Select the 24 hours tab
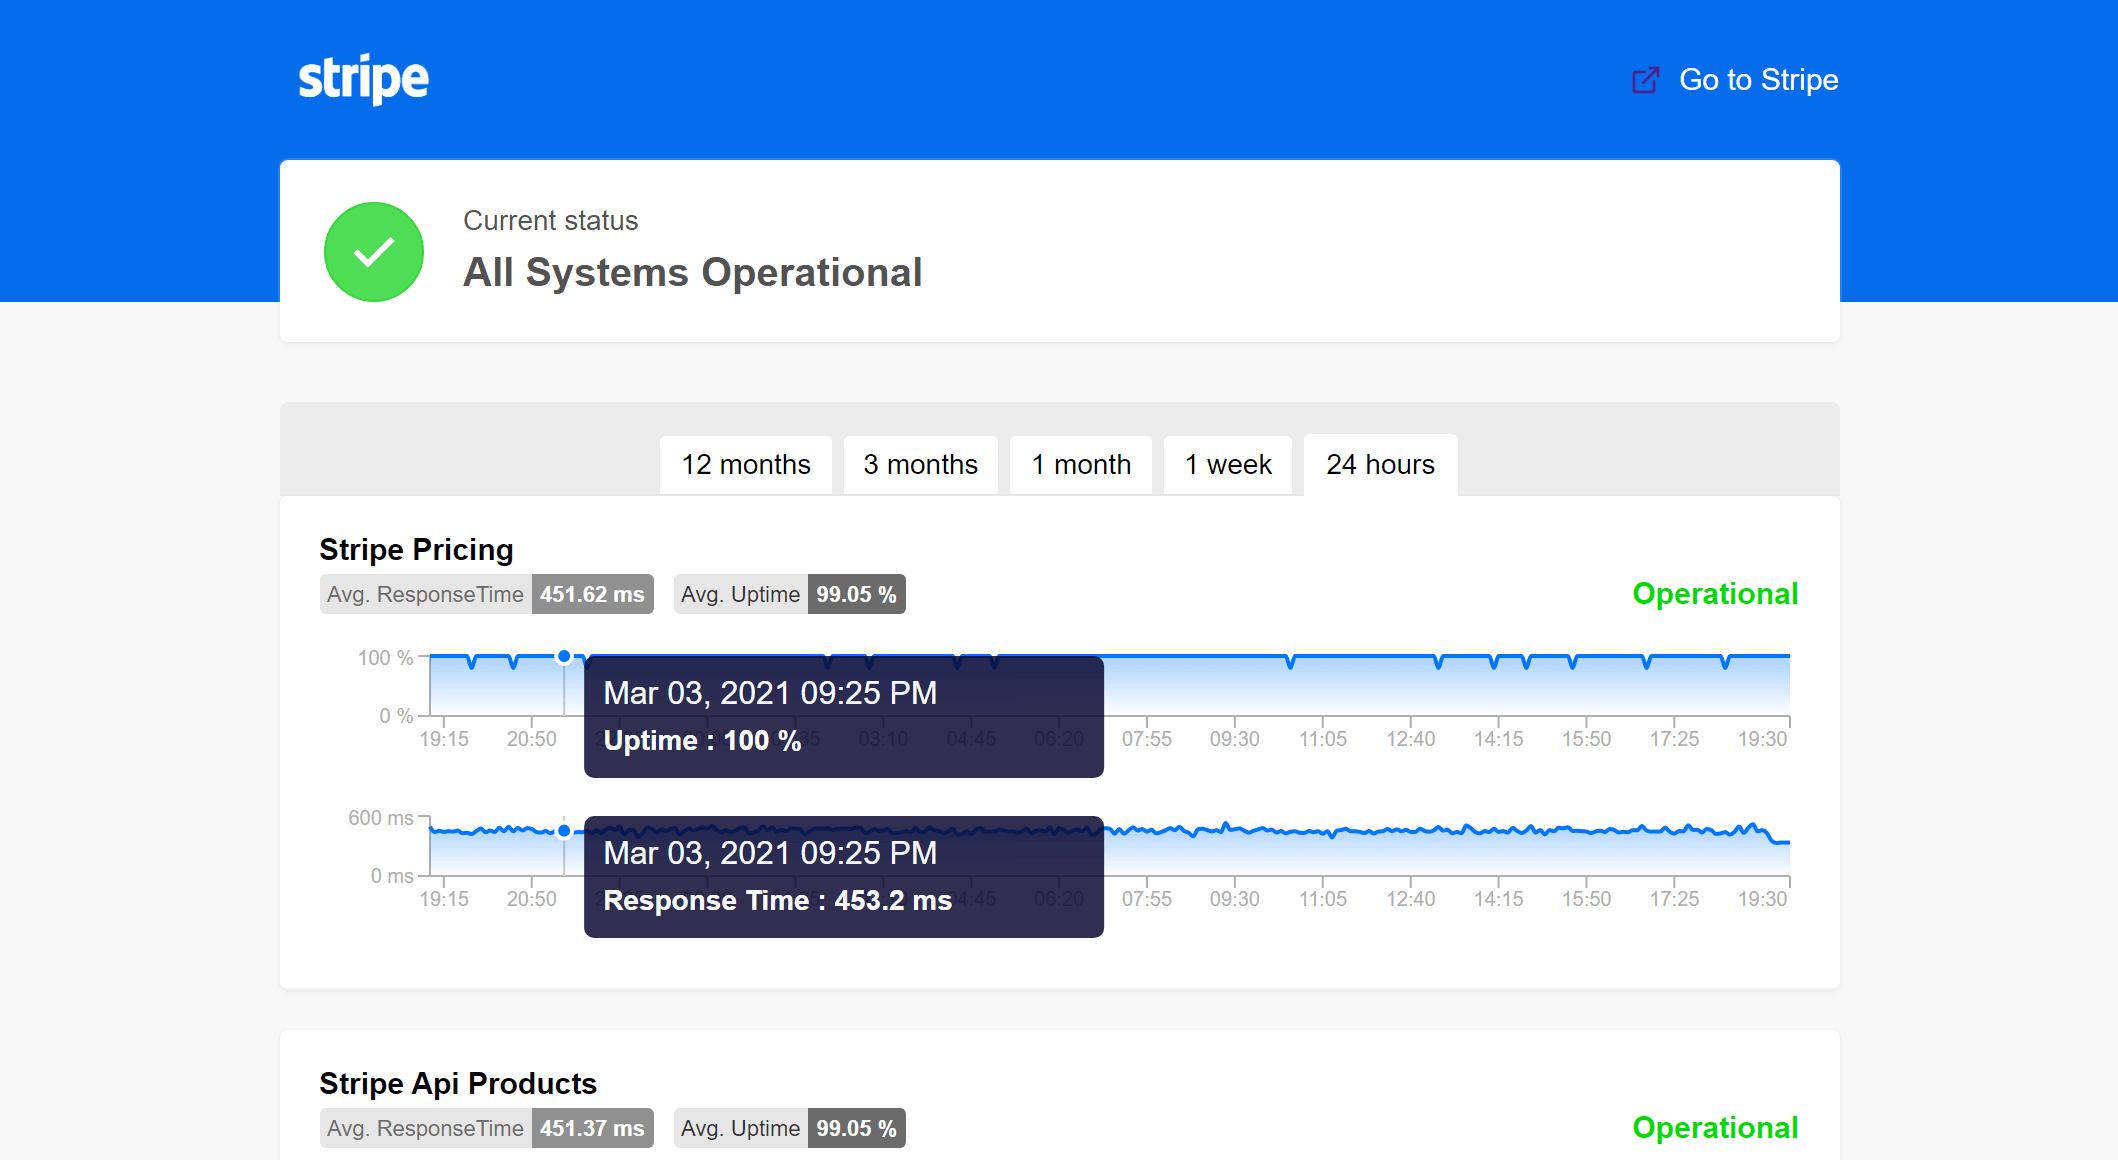This screenshot has width=2118, height=1160. point(1380,465)
